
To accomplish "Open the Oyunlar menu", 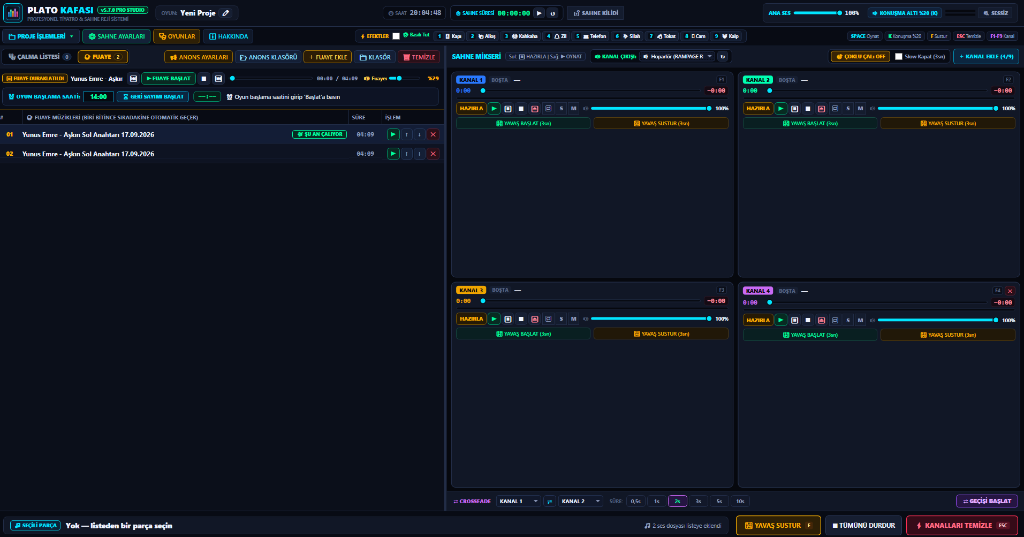I will [177, 37].
